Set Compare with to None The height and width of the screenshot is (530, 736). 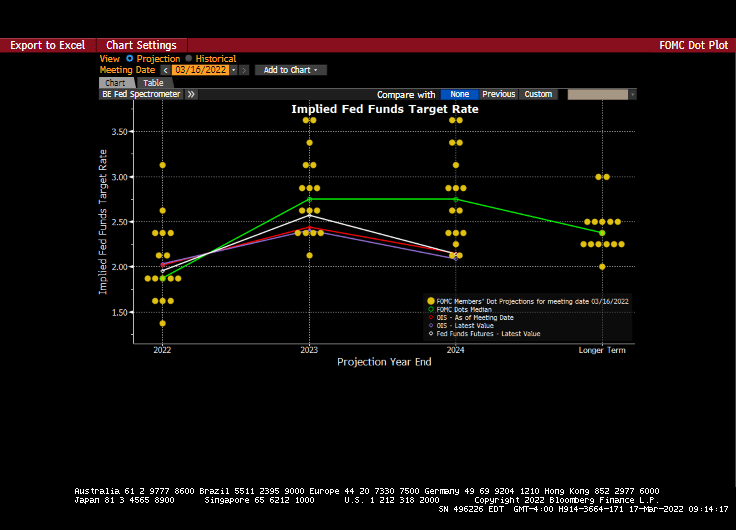click(459, 94)
